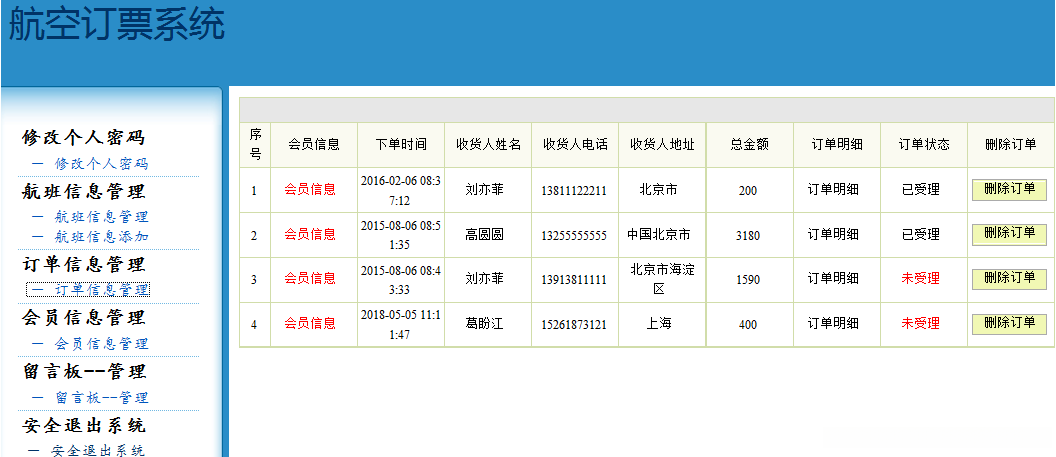Open 订单明细 for the 高圆圆 order
This screenshot has width=1056, height=457.
tap(834, 234)
